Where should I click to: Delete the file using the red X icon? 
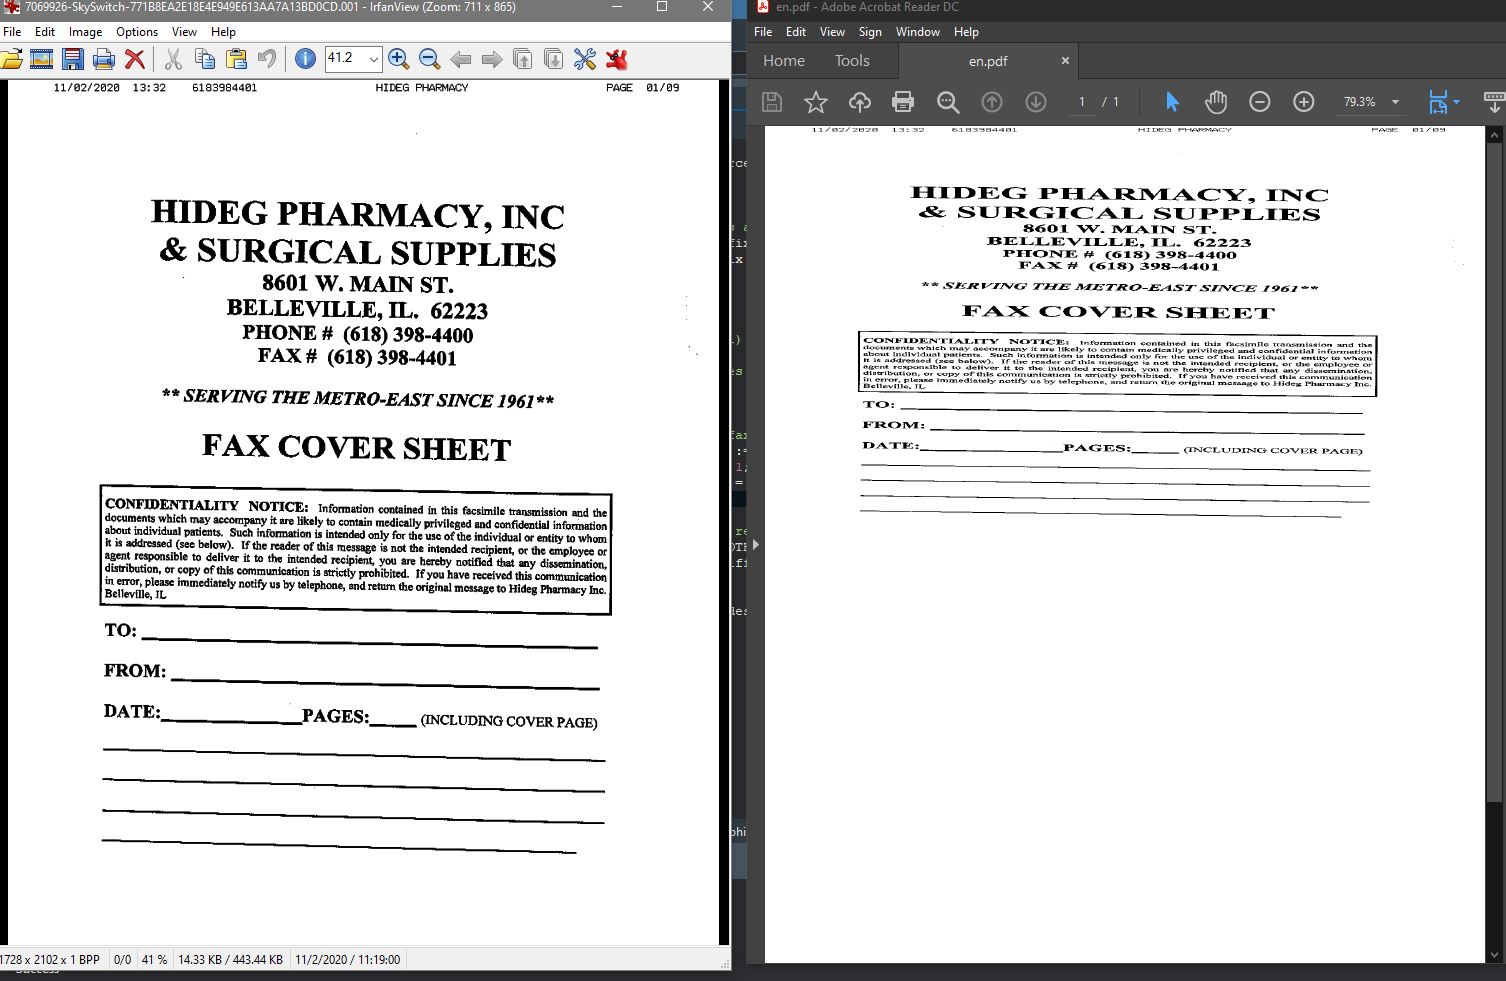(x=135, y=59)
